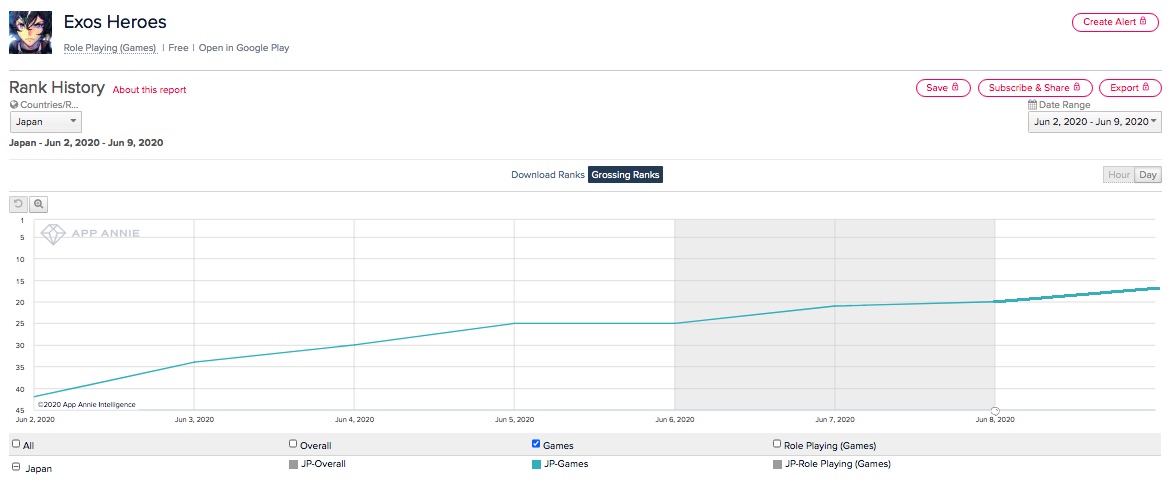Open the About this report link

[149, 90]
